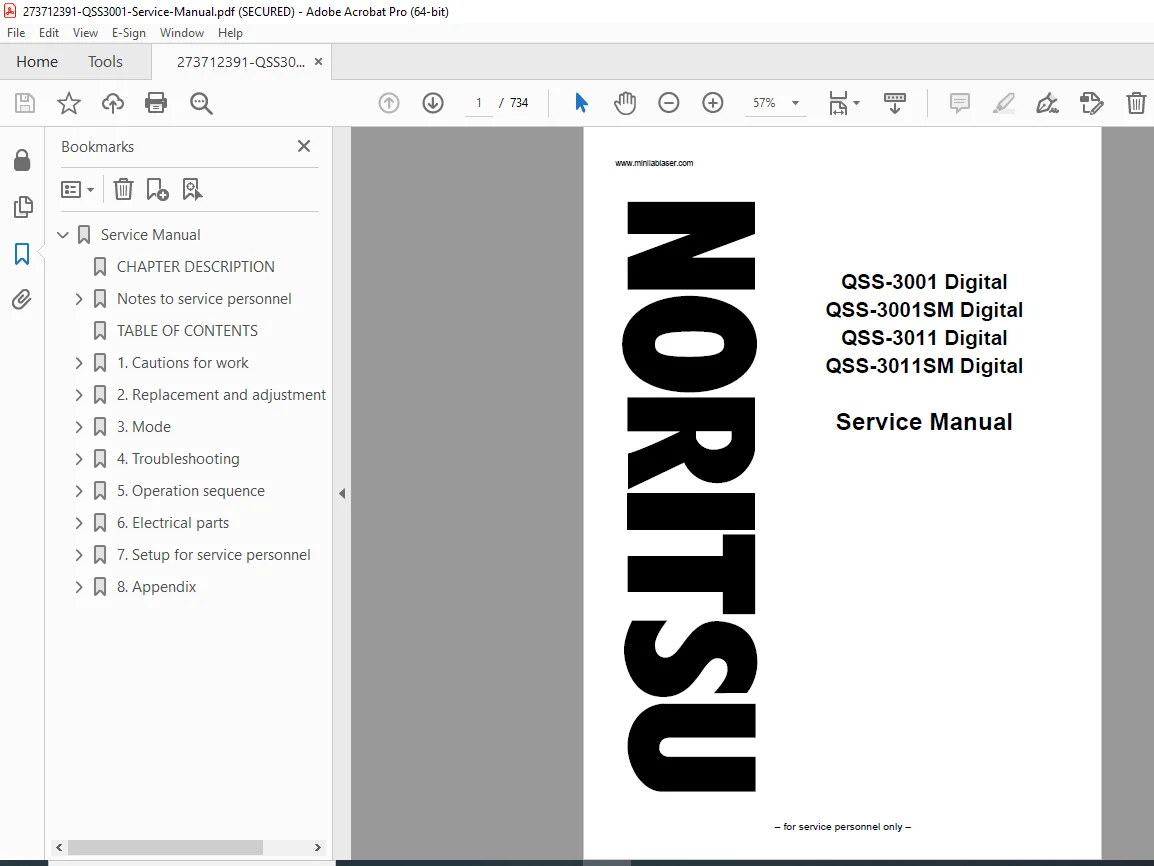This screenshot has width=1154, height=866.
Task: Click the fit page width icon
Action: 838,103
